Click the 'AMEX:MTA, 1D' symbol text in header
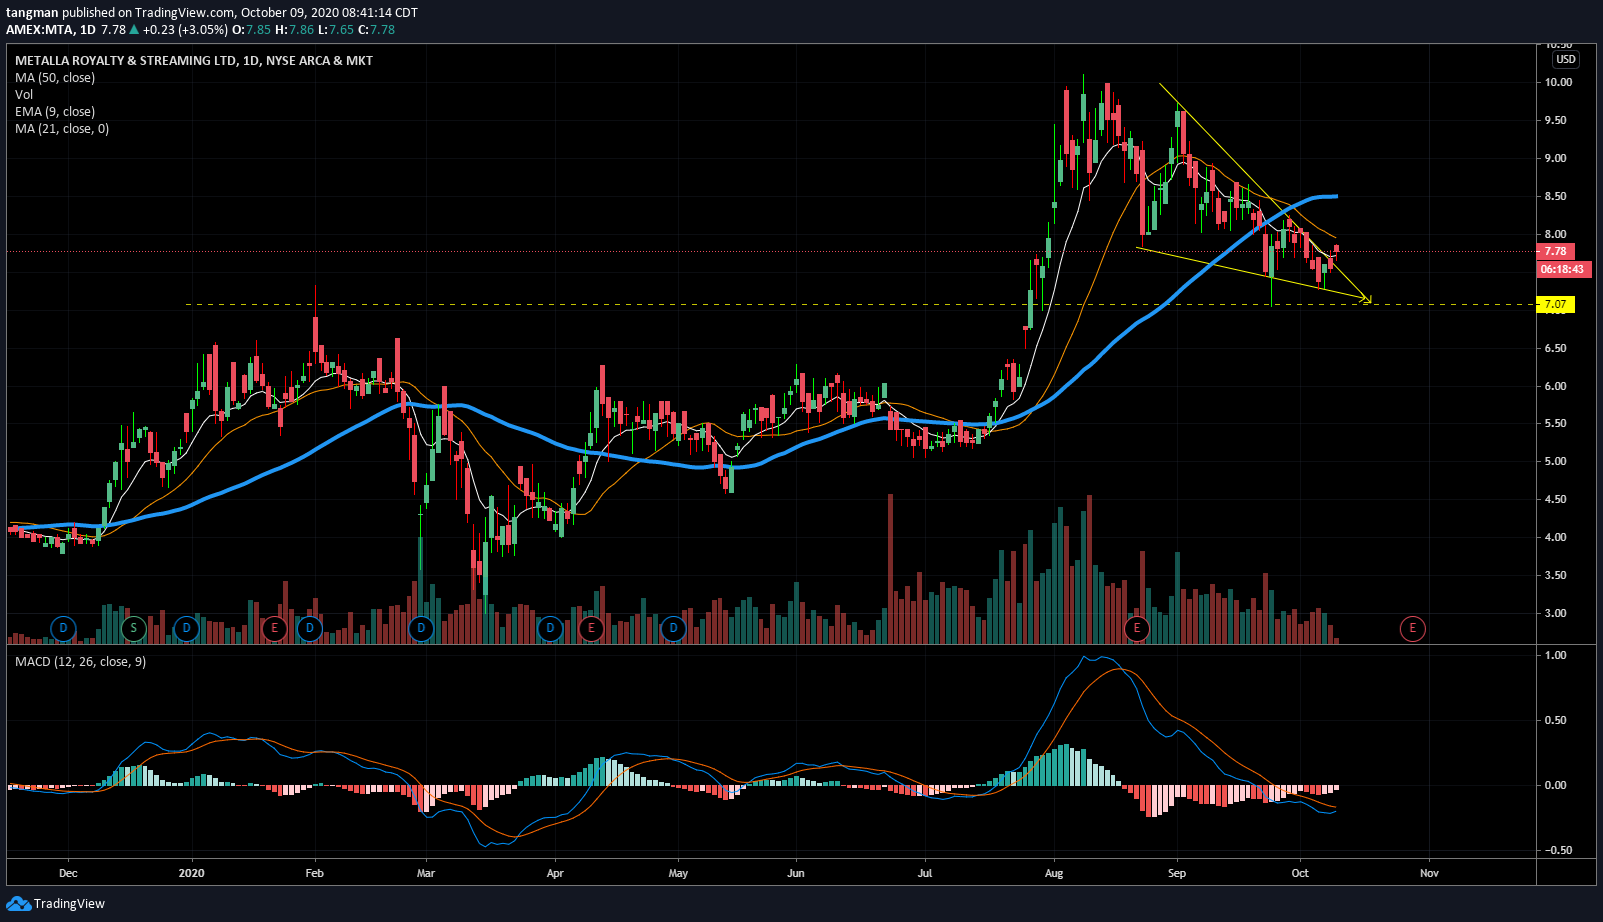The width and height of the screenshot is (1603, 922). (x=51, y=30)
